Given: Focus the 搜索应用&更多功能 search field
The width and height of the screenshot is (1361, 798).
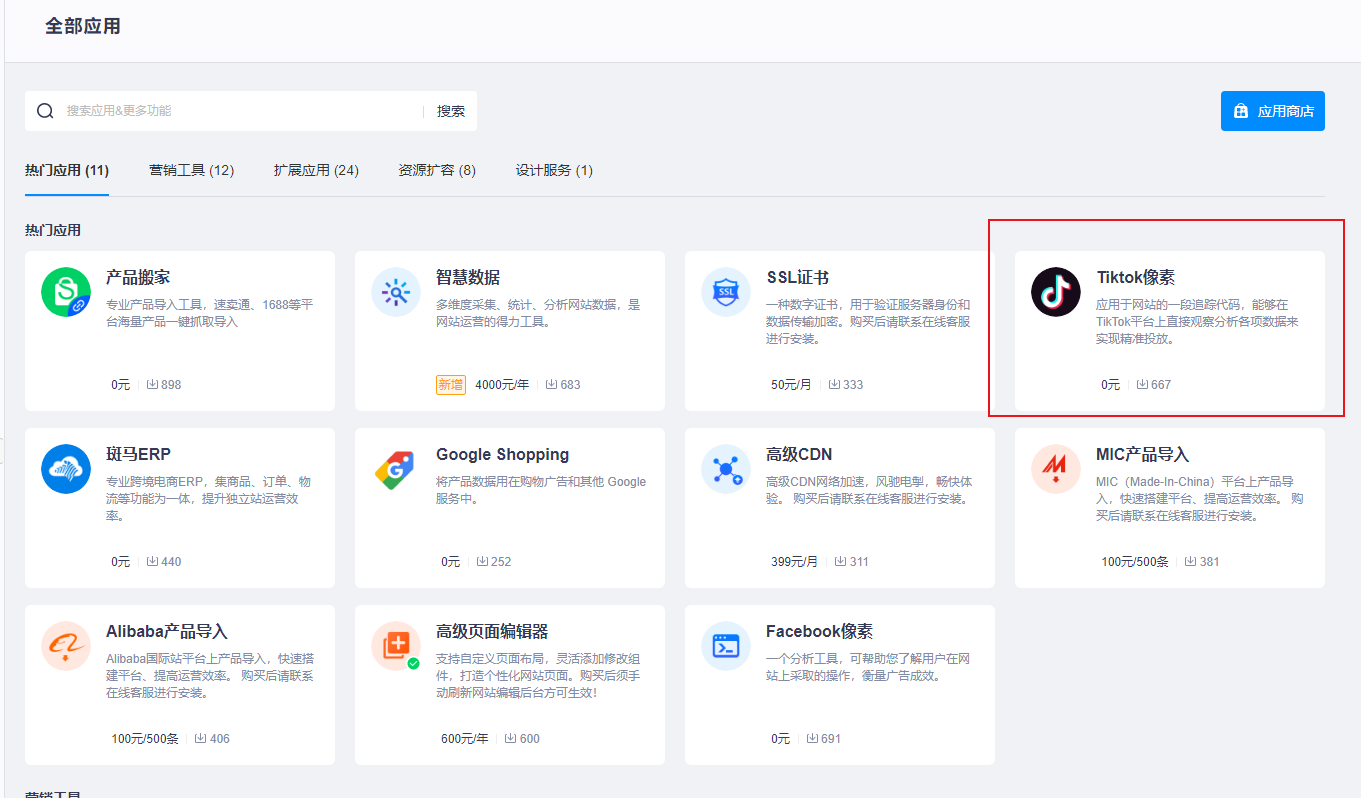Looking at the screenshot, I should pyautogui.click(x=240, y=111).
